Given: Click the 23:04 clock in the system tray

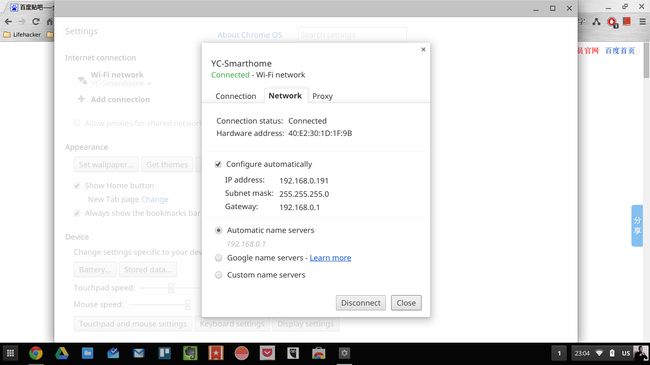Looking at the screenshot, I should (582, 353).
